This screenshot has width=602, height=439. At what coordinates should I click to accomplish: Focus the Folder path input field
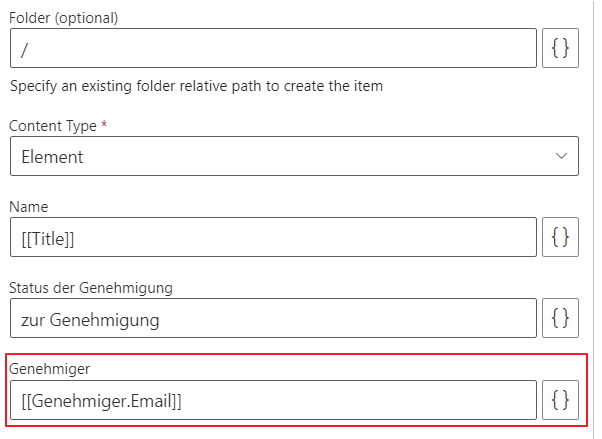point(273,48)
